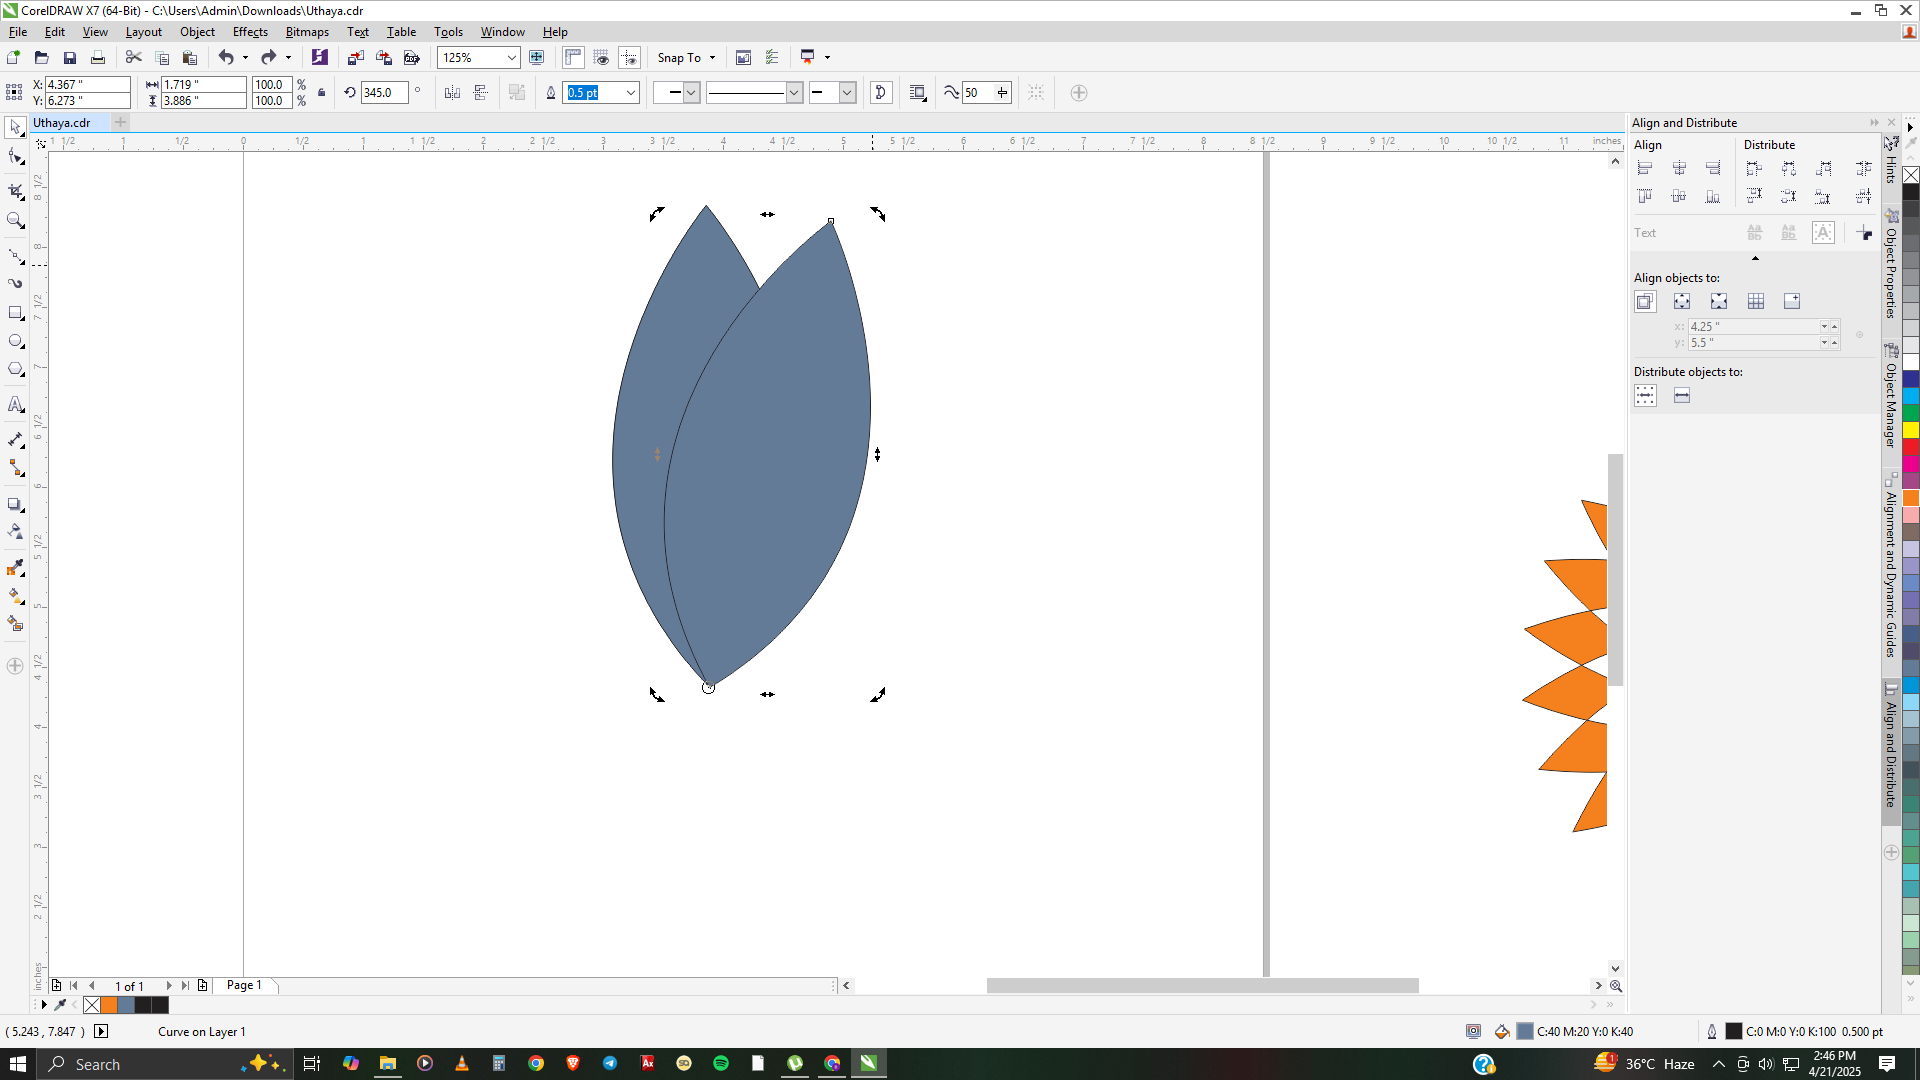Select the Text tool
Image resolution: width=1920 pixels, height=1080 pixels.
(x=15, y=404)
